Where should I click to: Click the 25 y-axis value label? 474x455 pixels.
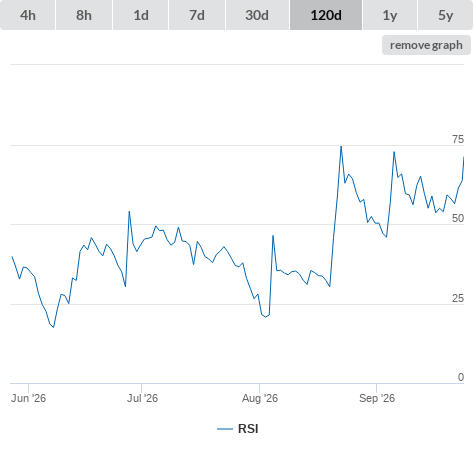(x=458, y=298)
